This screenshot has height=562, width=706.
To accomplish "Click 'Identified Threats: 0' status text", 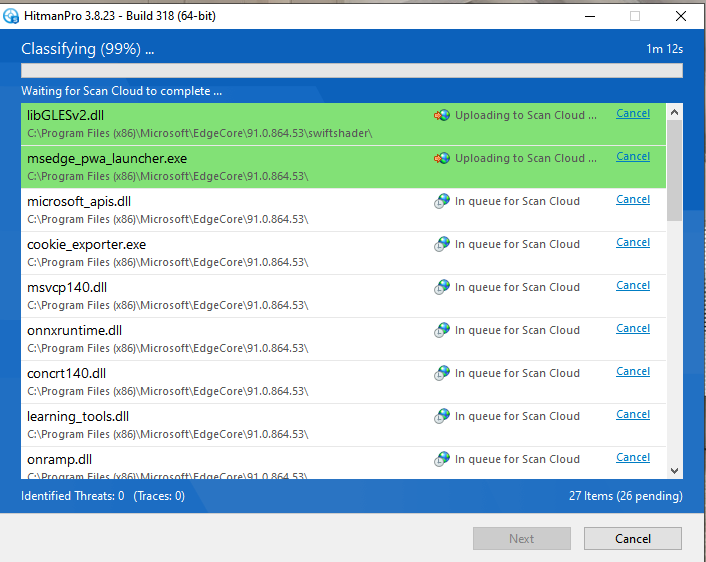I will click(72, 496).
